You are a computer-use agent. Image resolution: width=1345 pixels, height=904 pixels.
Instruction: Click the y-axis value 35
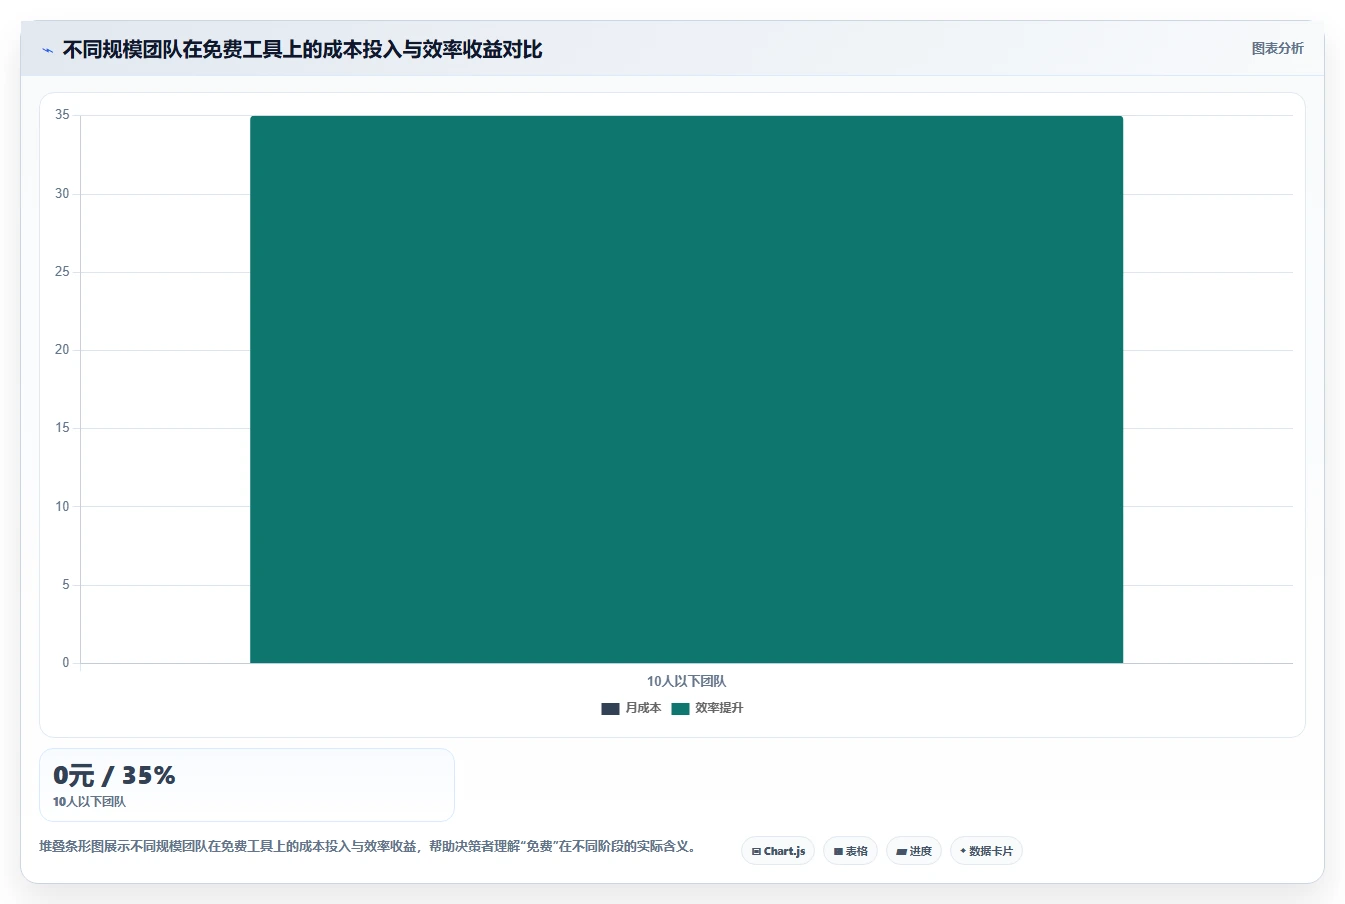point(62,115)
